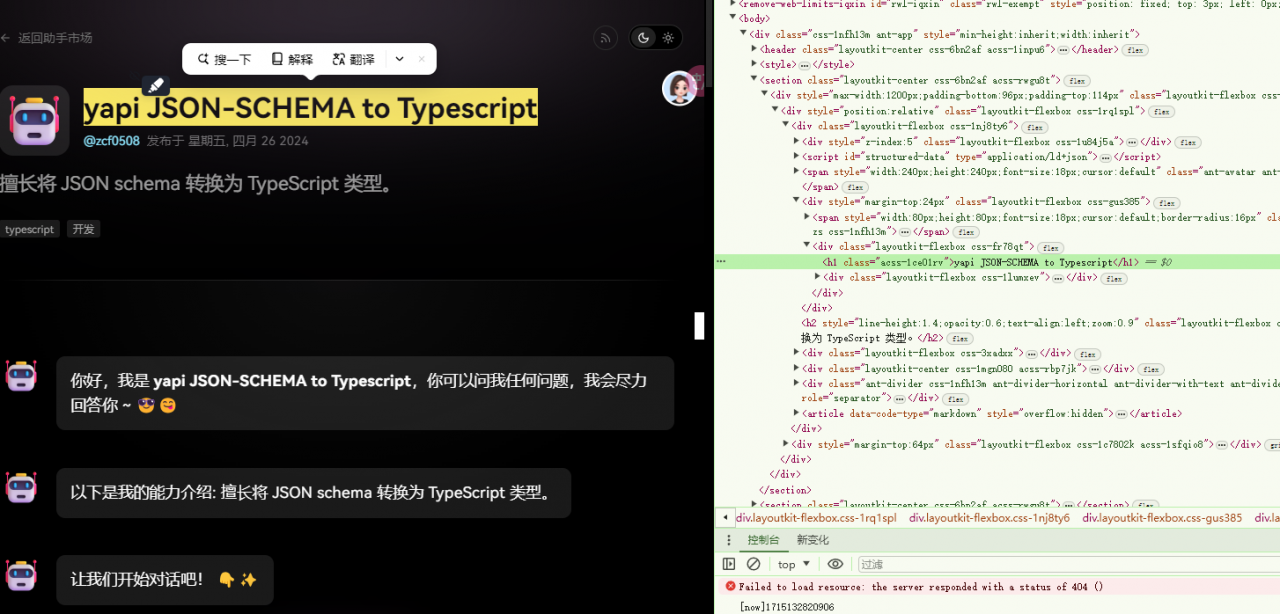Open the chevron dropdown in the selection popup
The image size is (1280, 614).
(x=399, y=59)
